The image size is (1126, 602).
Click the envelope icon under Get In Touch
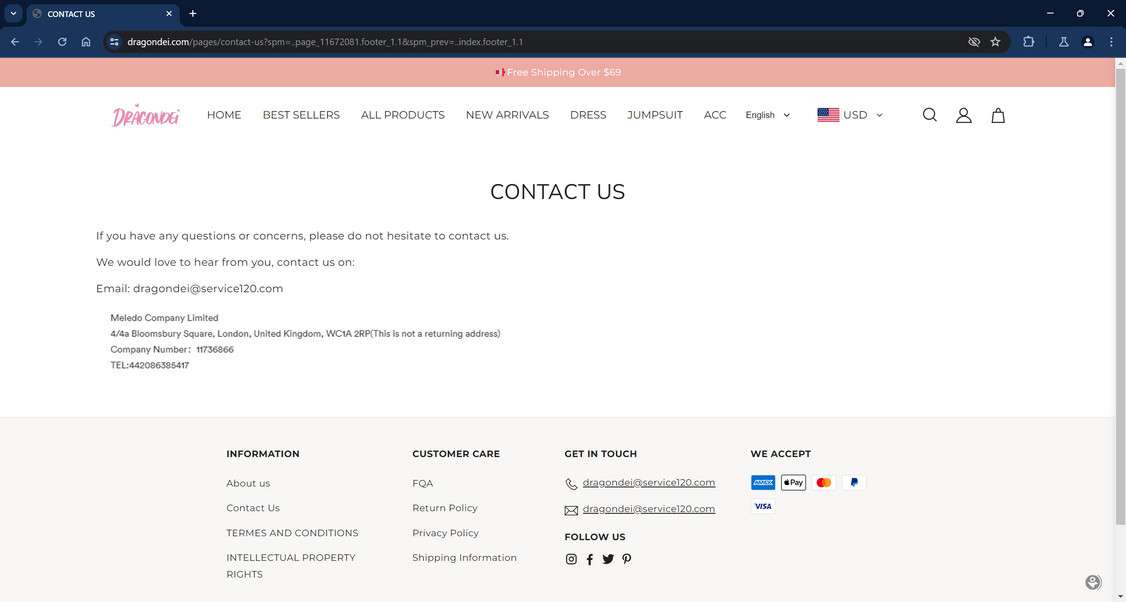pyautogui.click(x=571, y=509)
